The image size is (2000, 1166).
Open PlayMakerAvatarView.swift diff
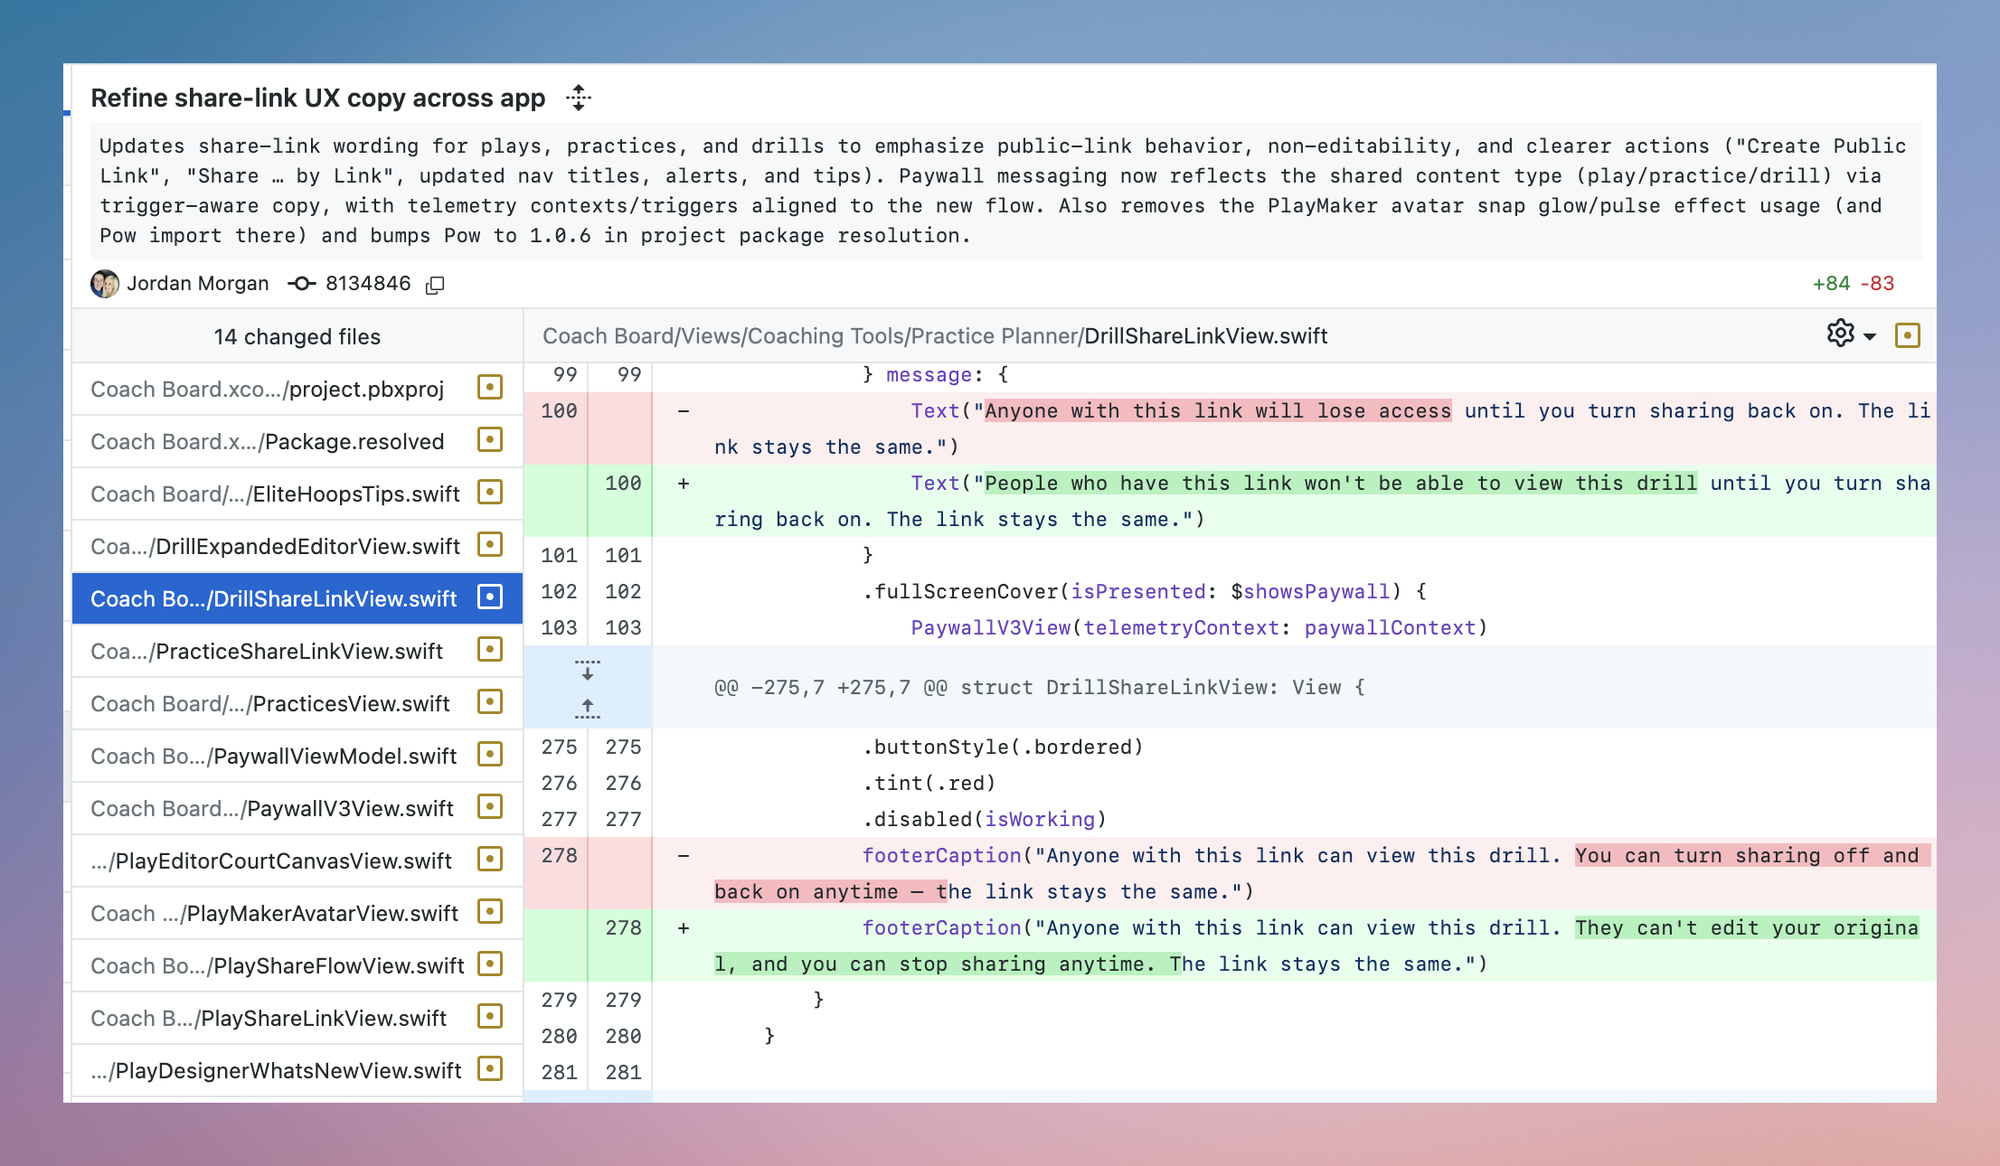click(x=297, y=913)
